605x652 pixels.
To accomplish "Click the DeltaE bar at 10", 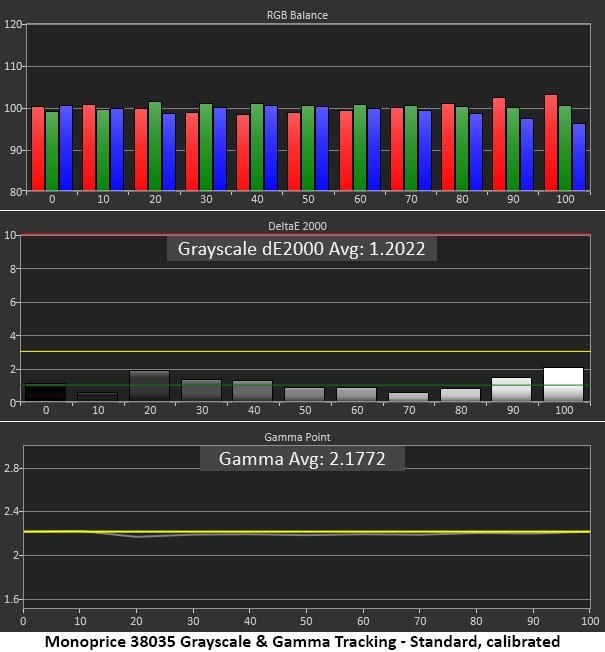I will [x=98, y=397].
